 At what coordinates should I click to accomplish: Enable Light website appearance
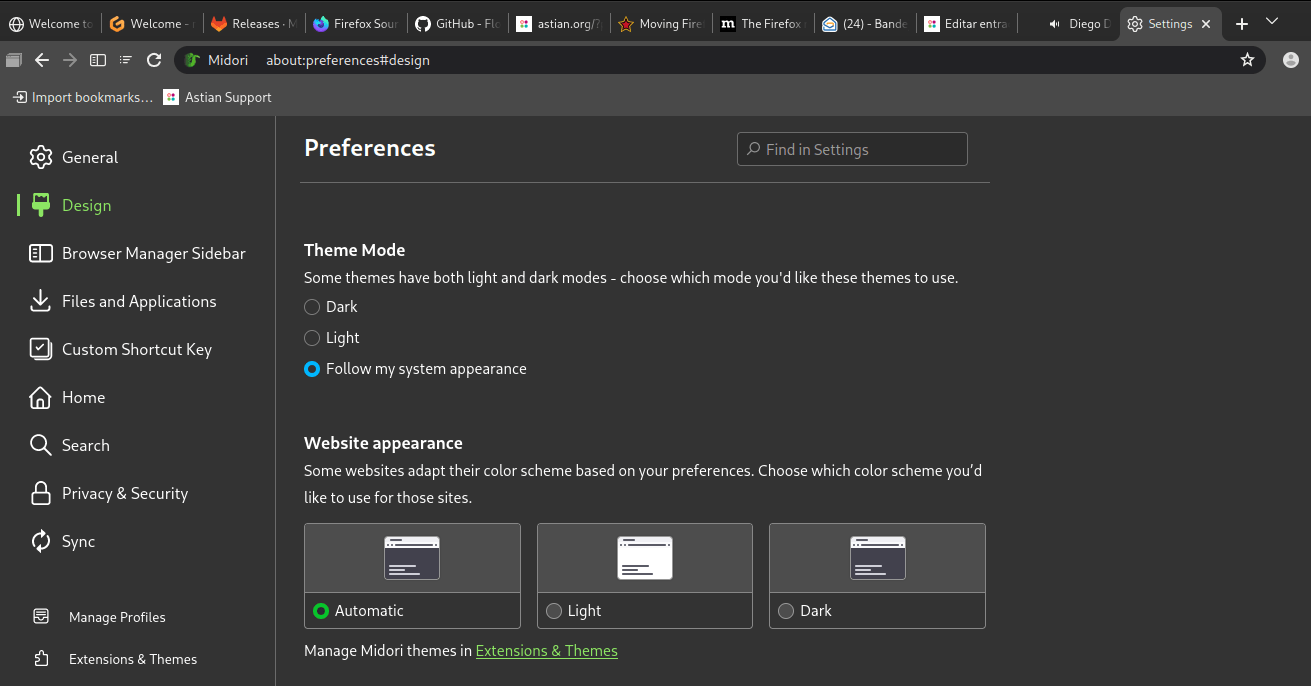point(554,610)
